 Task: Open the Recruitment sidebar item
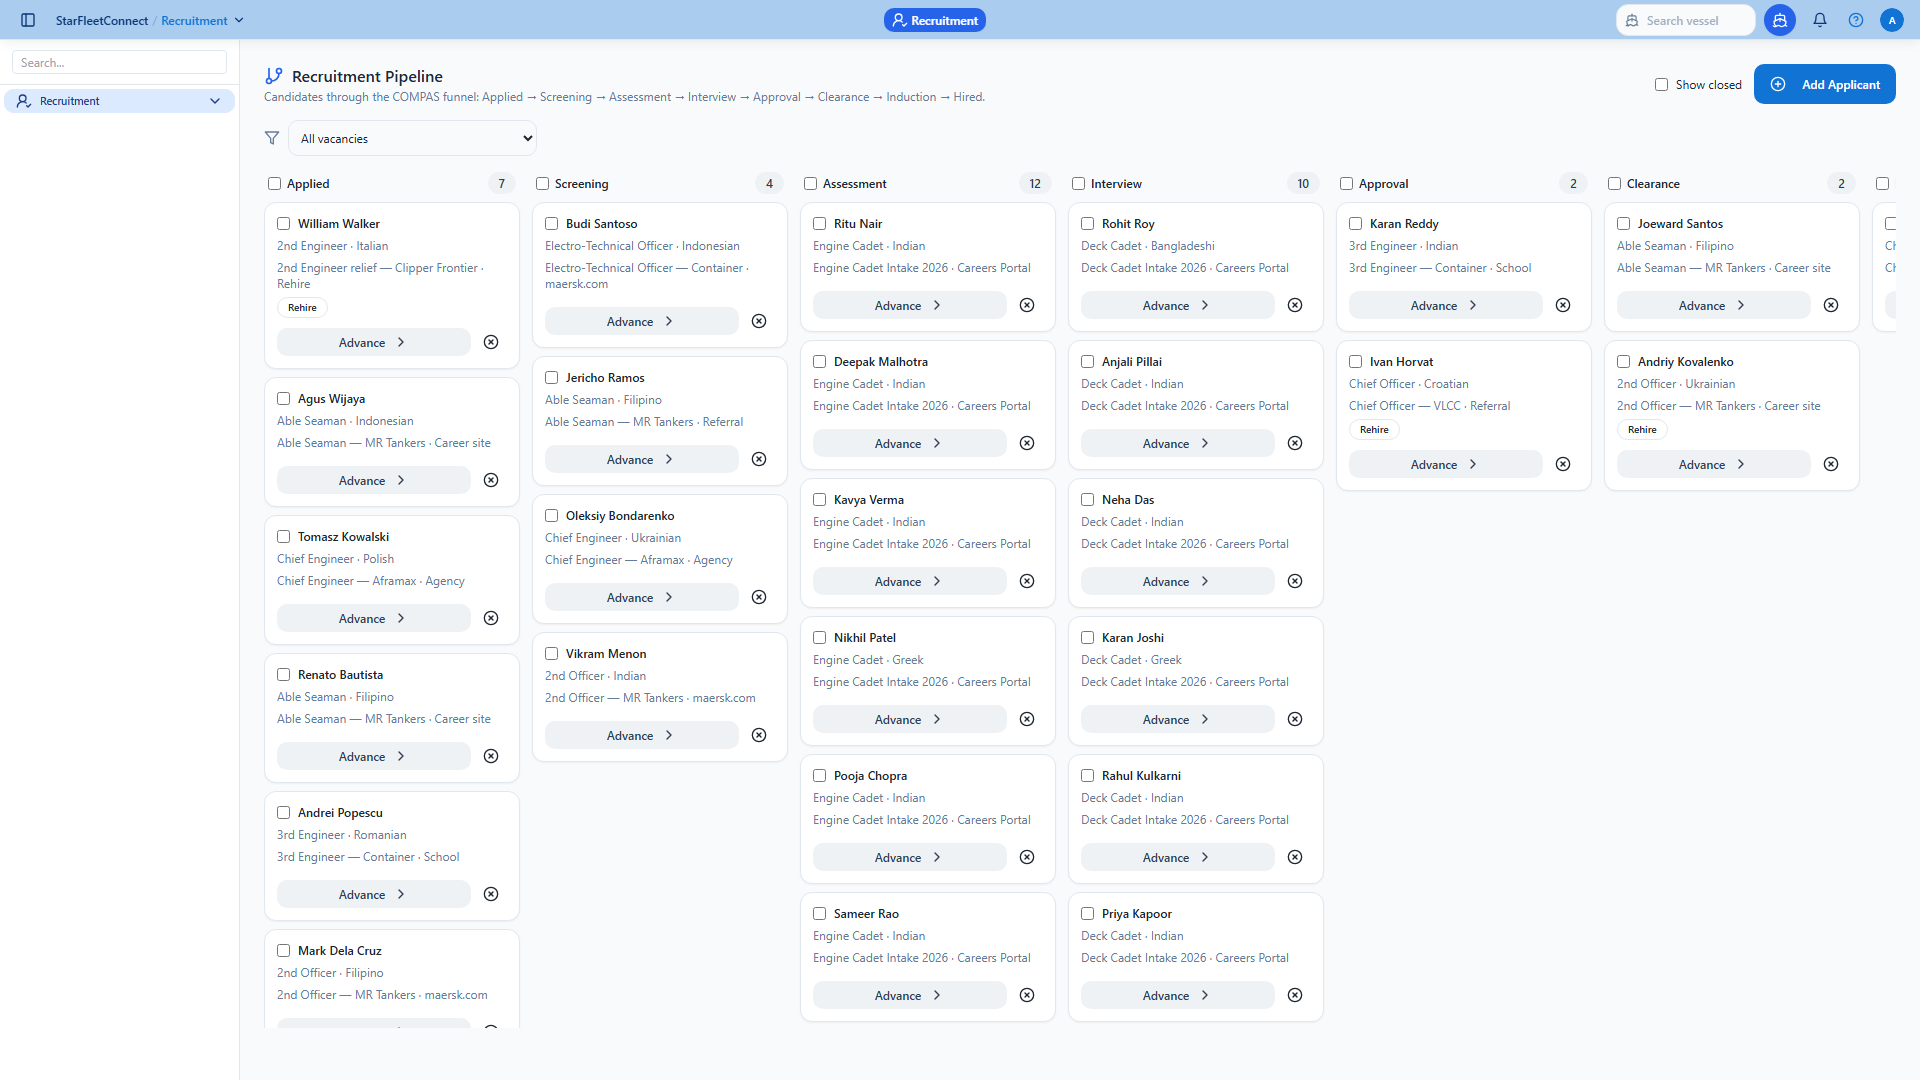coord(119,101)
